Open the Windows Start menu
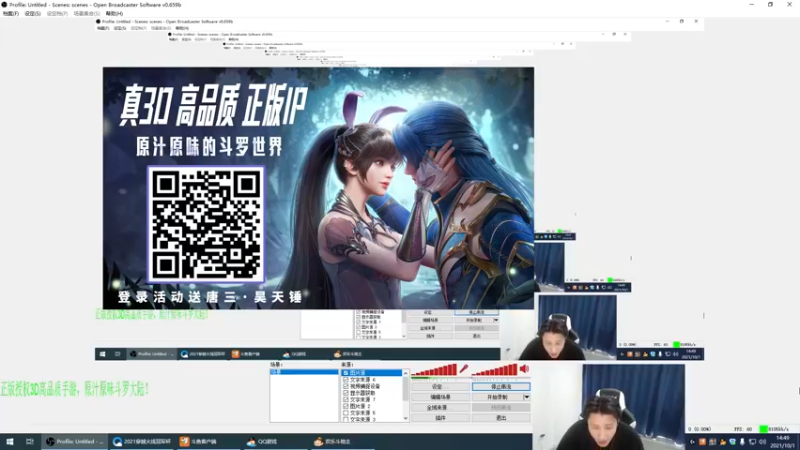This screenshot has width=800, height=450. click(10, 441)
